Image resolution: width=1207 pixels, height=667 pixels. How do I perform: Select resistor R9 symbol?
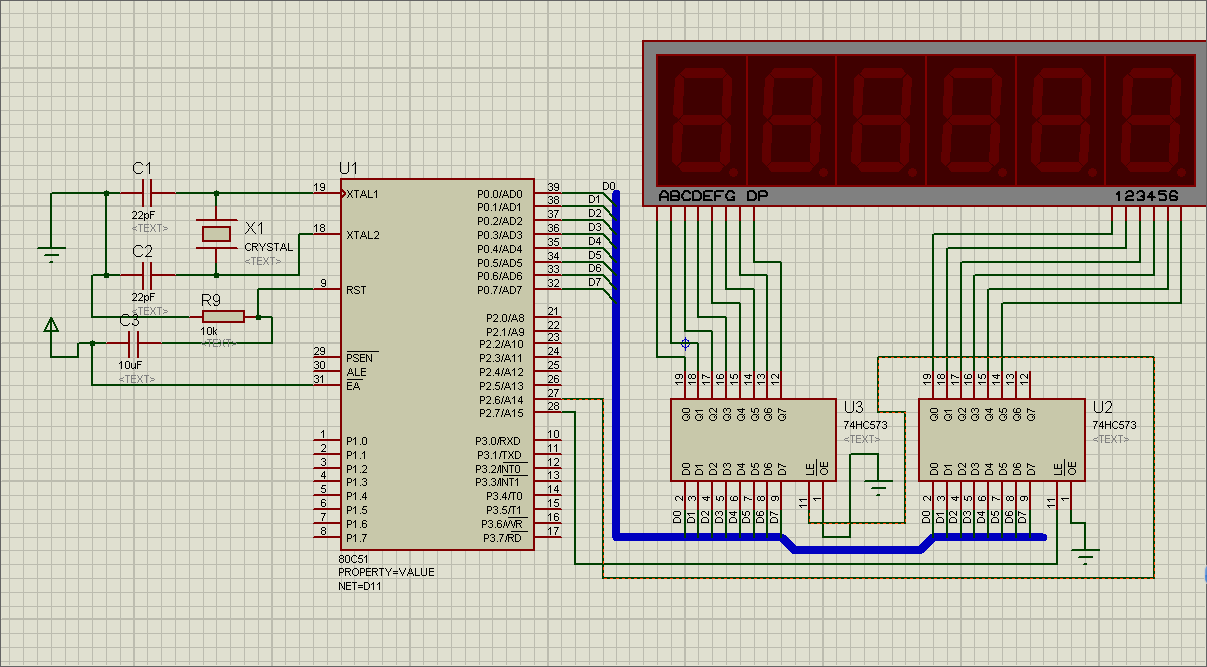point(223,317)
